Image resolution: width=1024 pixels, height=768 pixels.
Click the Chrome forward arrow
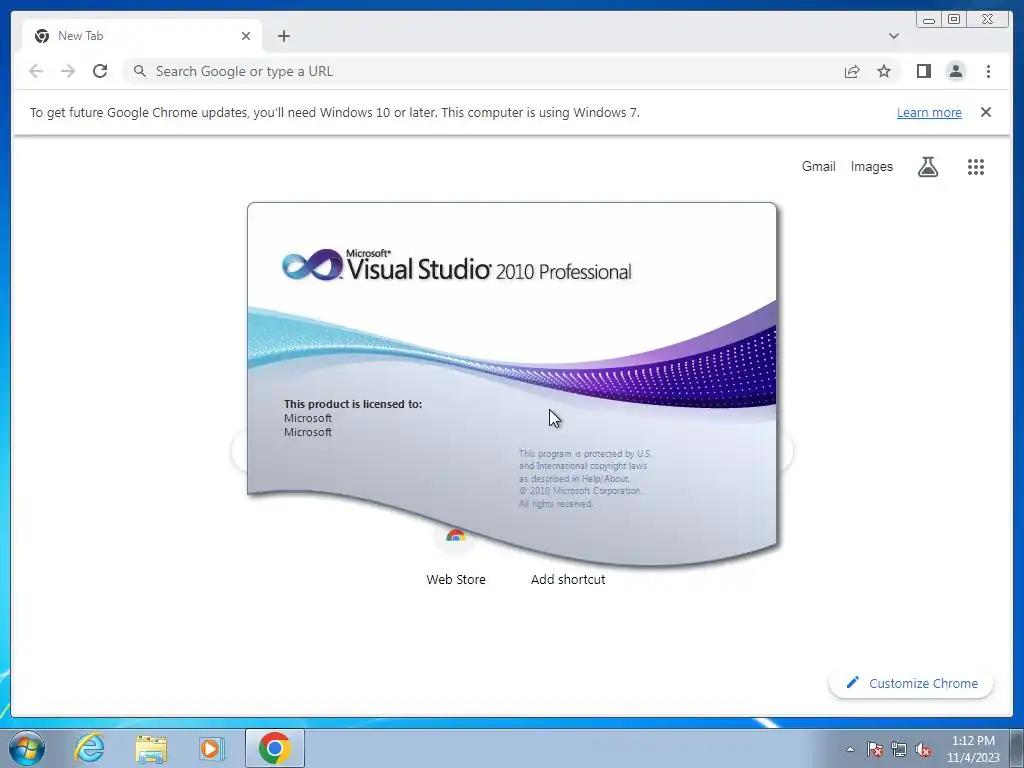[68, 71]
